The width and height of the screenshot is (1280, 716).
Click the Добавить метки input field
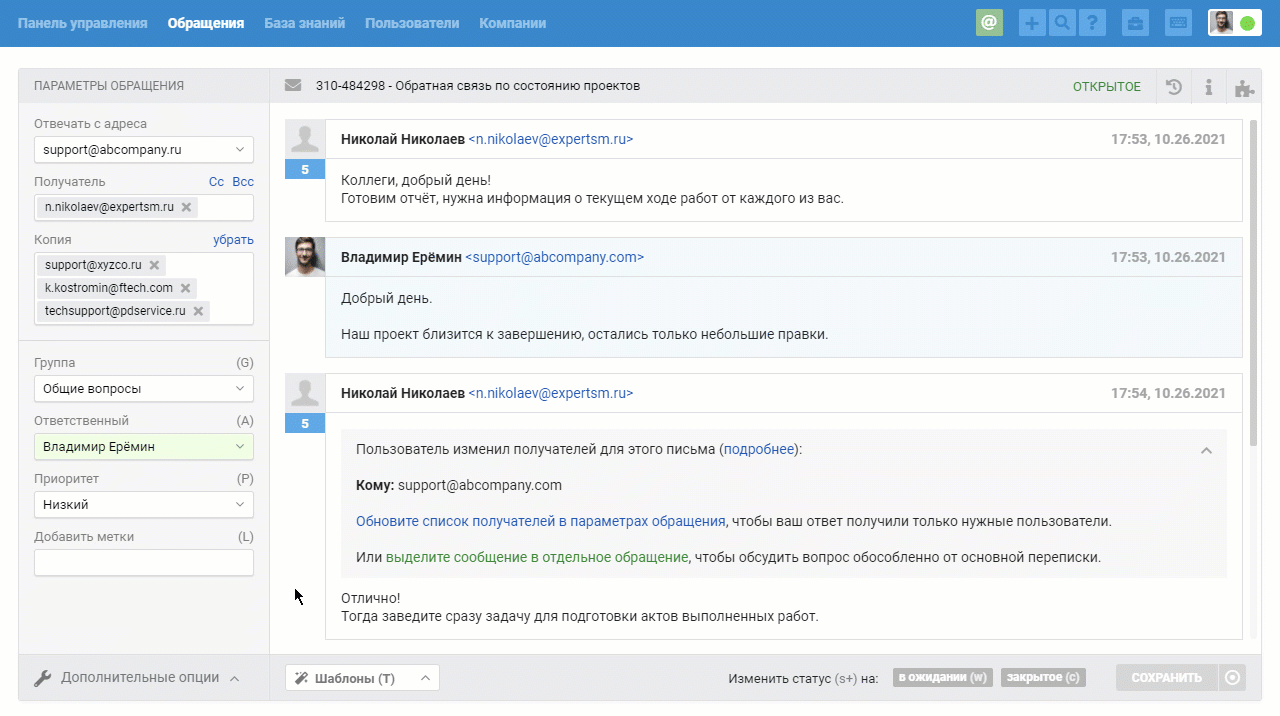tap(143, 563)
